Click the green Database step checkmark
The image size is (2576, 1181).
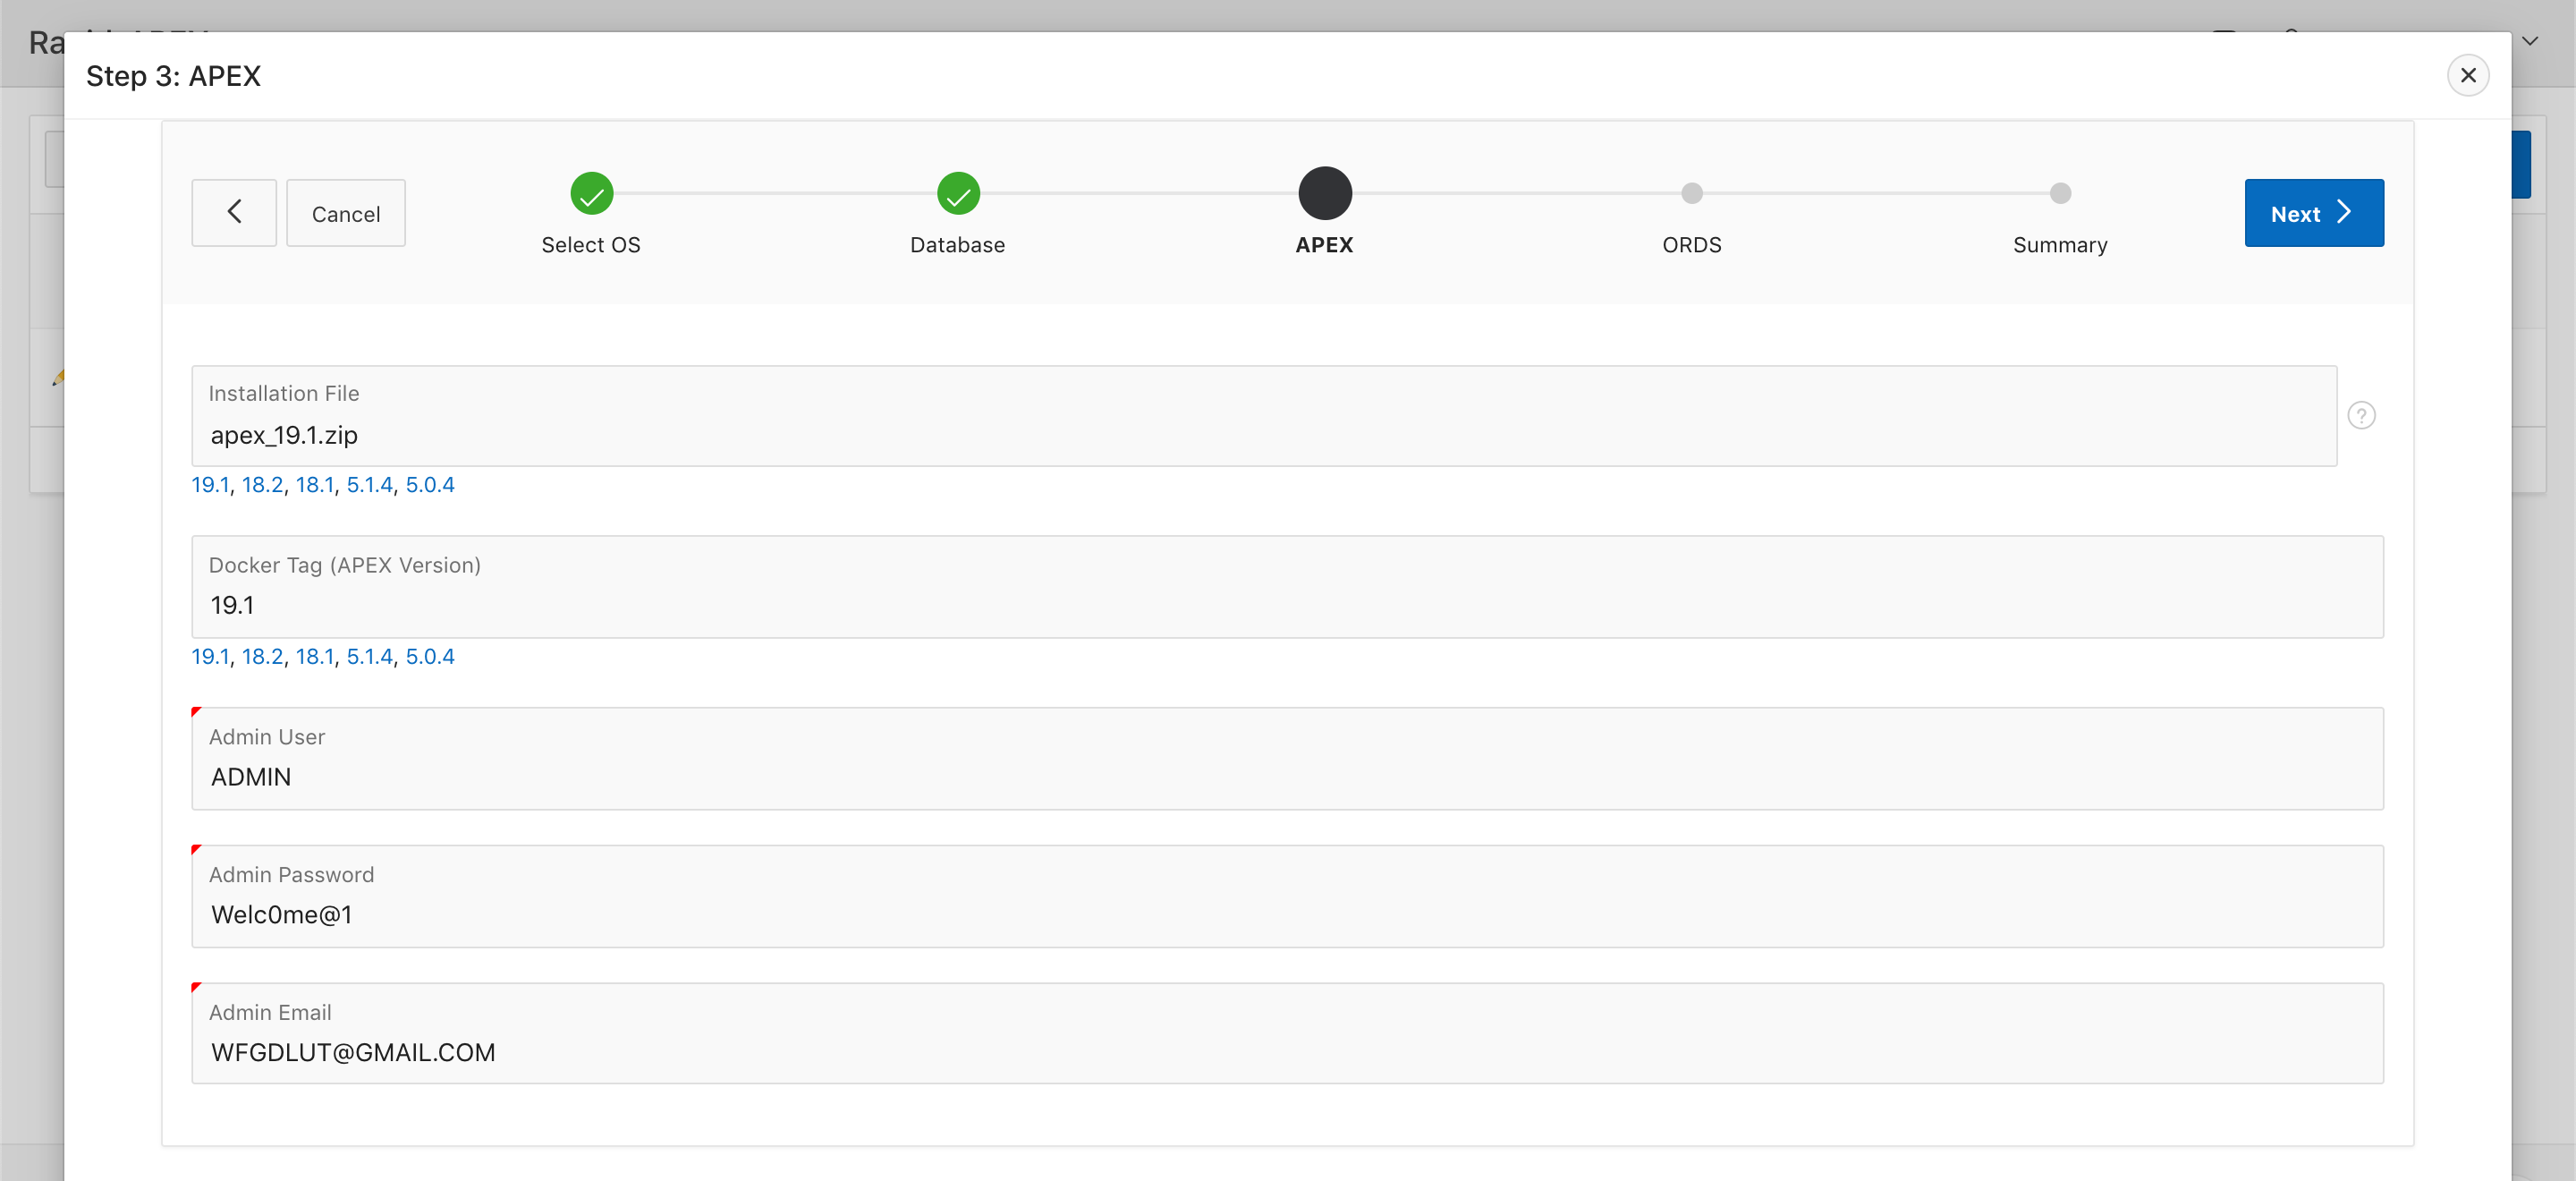[x=957, y=193]
